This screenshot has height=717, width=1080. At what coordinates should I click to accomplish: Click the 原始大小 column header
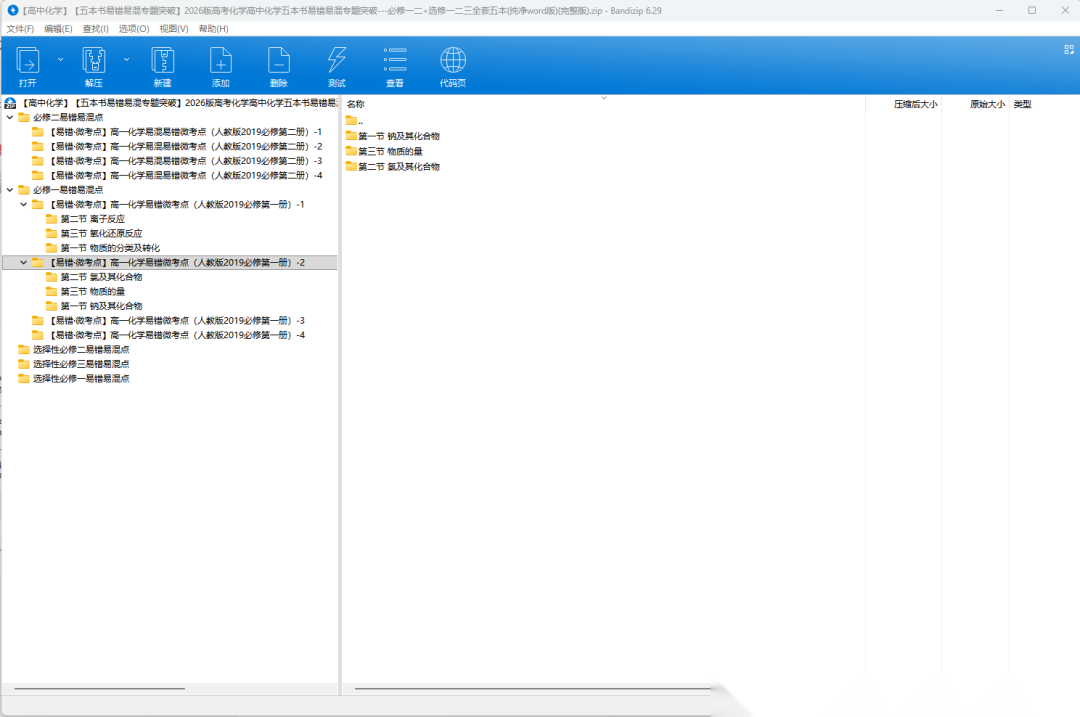986,104
